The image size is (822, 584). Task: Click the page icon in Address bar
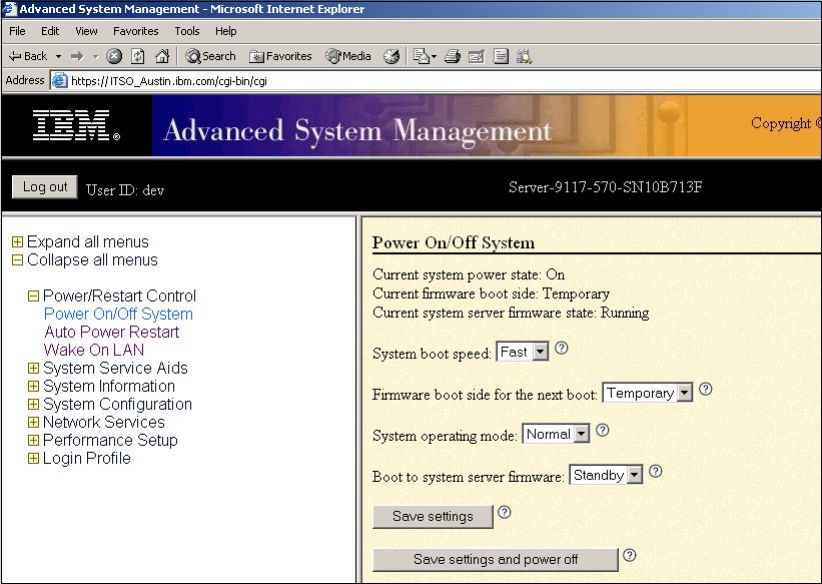pyautogui.click(x=60, y=80)
